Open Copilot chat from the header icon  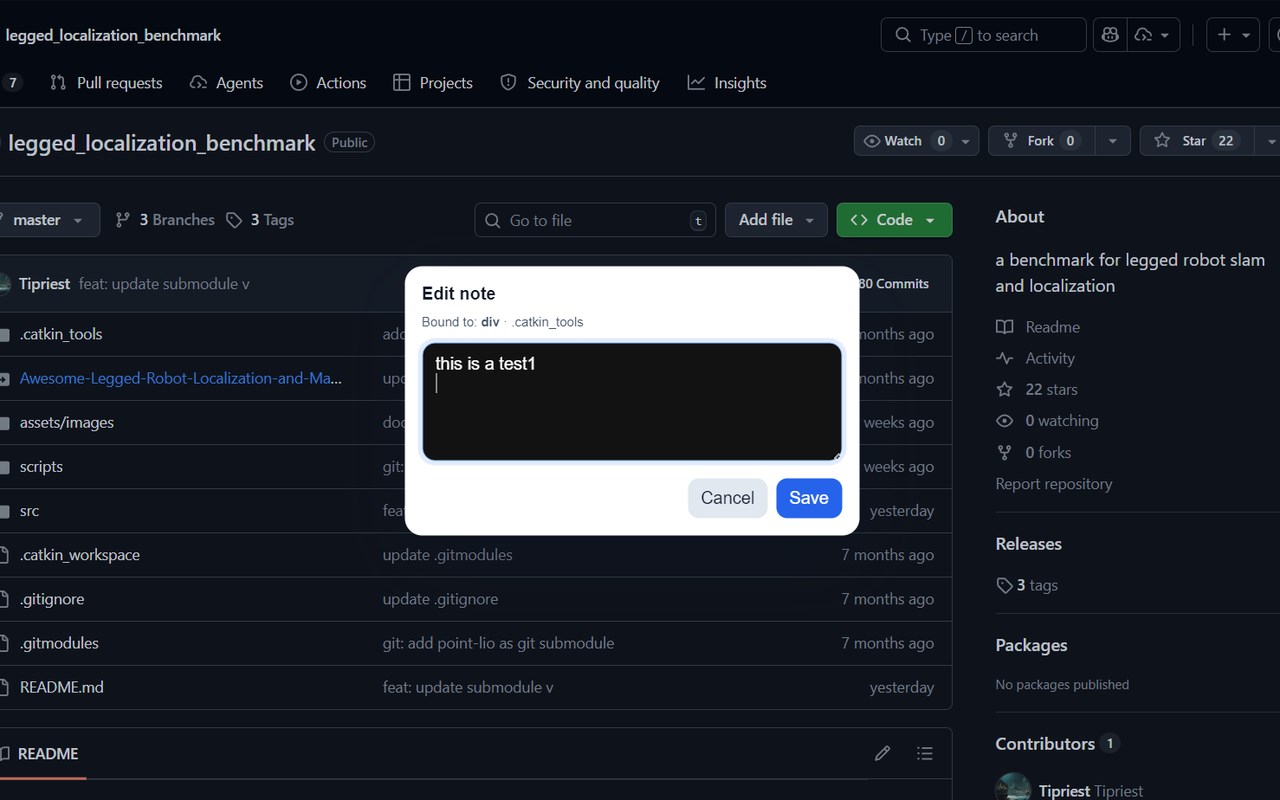coord(1110,35)
